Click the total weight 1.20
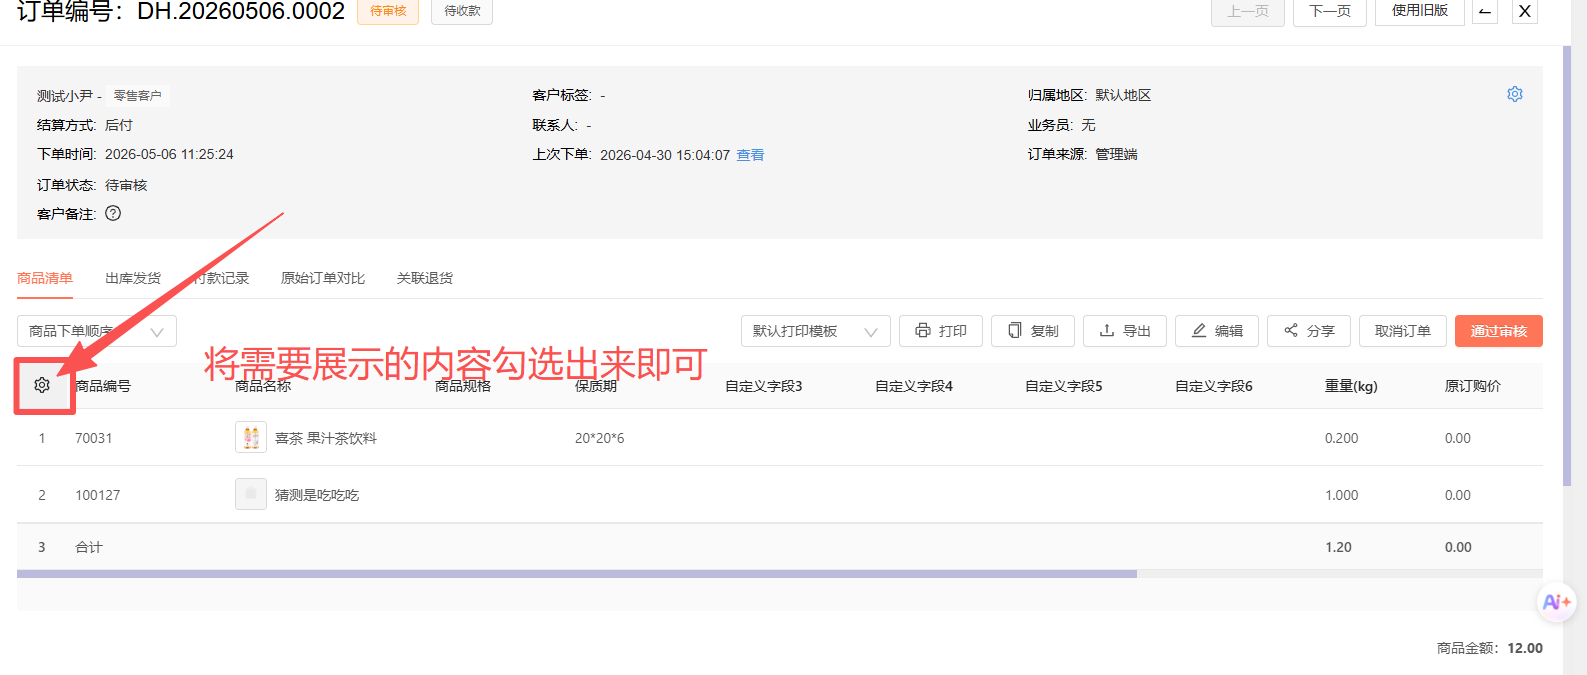The height and width of the screenshot is (675, 1587). (x=1338, y=547)
